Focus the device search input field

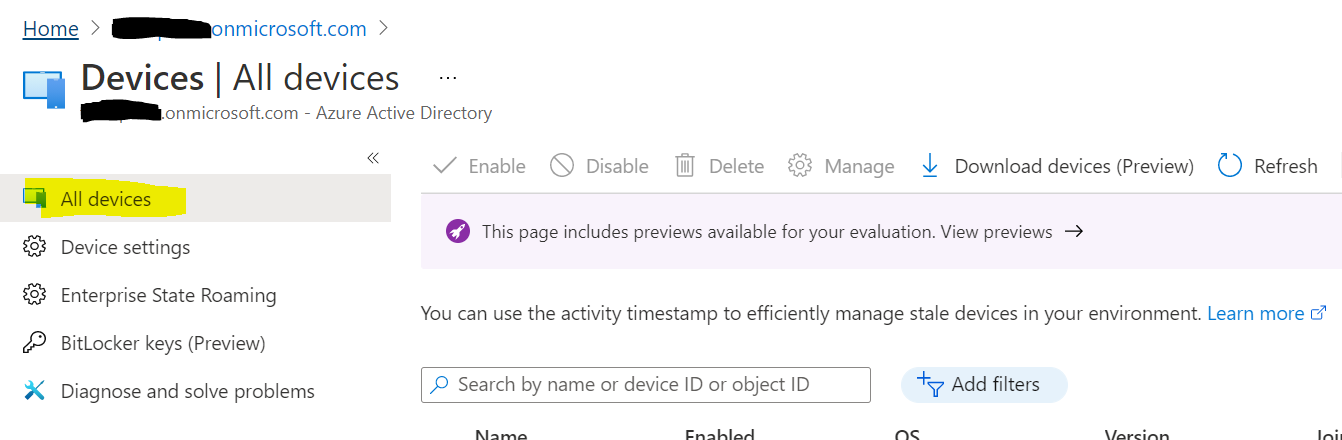pyautogui.click(x=646, y=385)
